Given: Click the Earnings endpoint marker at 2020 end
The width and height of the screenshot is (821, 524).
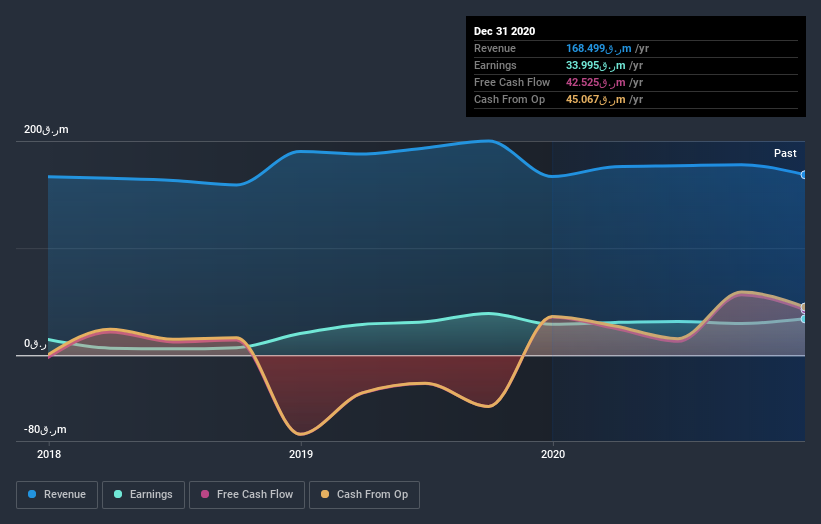Looking at the screenshot, I should (804, 319).
